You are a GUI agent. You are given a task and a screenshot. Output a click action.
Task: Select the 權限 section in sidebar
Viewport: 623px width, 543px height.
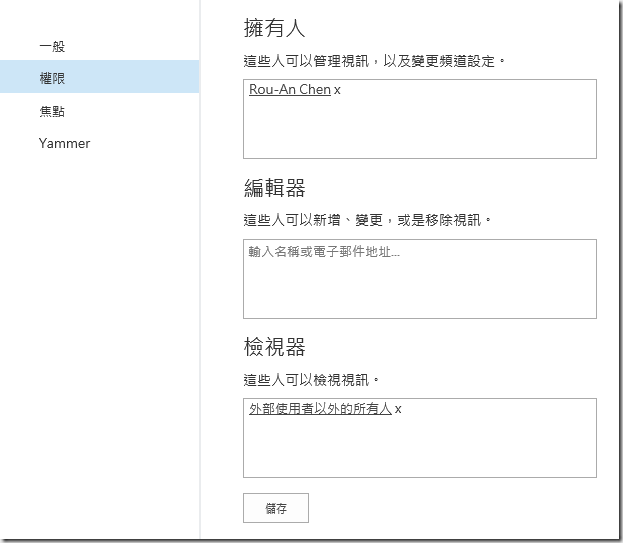[x=52, y=78]
